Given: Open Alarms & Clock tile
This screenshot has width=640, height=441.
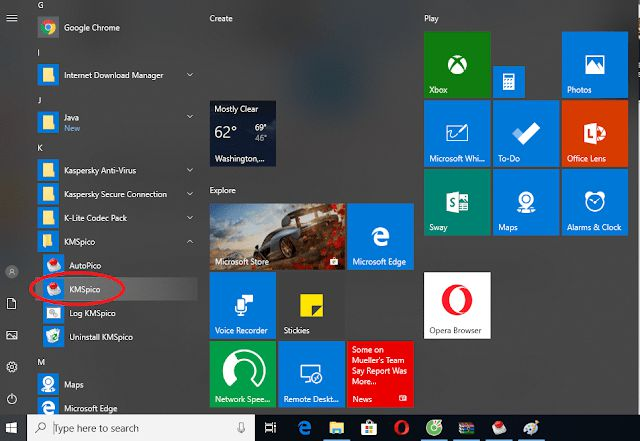Looking at the screenshot, I should tap(594, 201).
